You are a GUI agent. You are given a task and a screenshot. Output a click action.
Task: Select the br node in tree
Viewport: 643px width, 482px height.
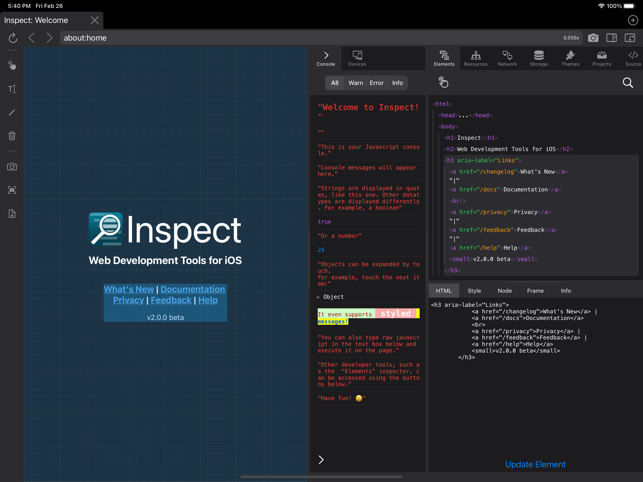[458, 201]
